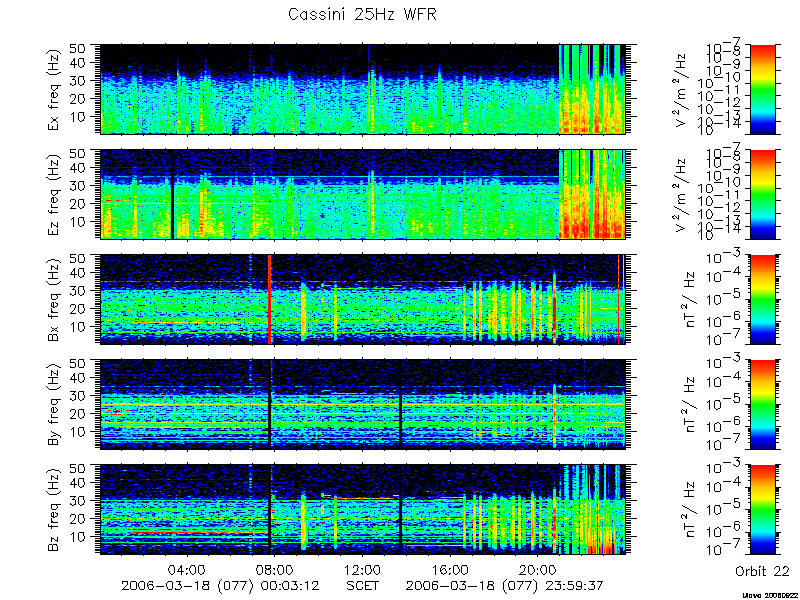Click the 20:00 time axis label

(x=538, y=569)
